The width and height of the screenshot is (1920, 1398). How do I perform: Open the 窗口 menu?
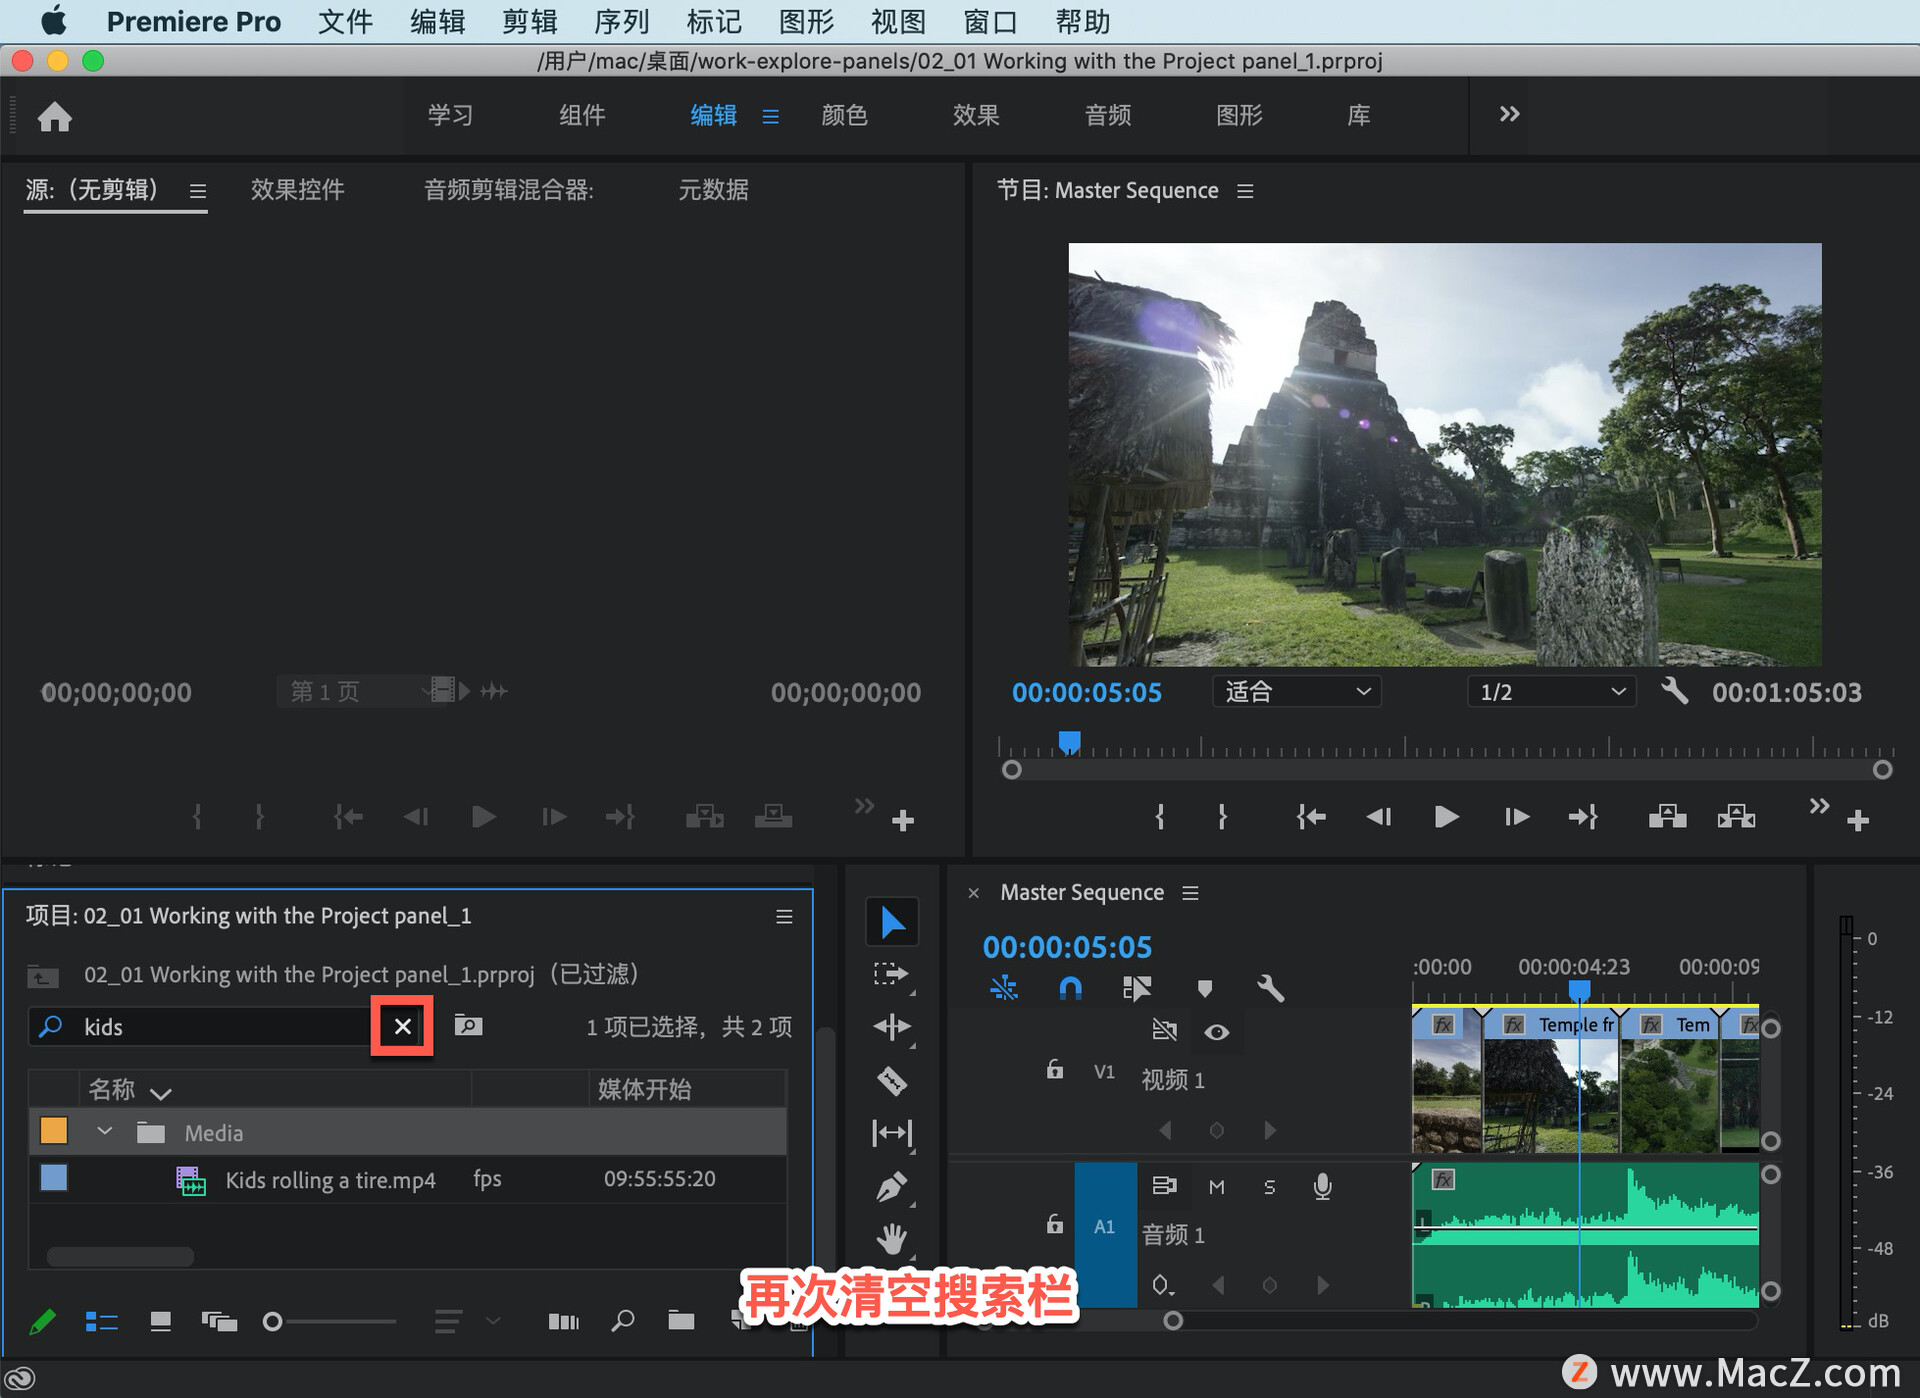(x=990, y=21)
